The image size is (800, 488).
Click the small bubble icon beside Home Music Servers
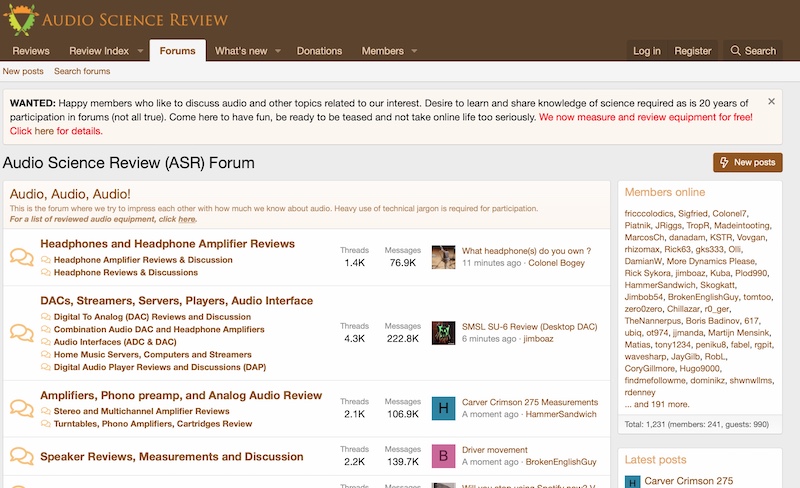point(45,355)
